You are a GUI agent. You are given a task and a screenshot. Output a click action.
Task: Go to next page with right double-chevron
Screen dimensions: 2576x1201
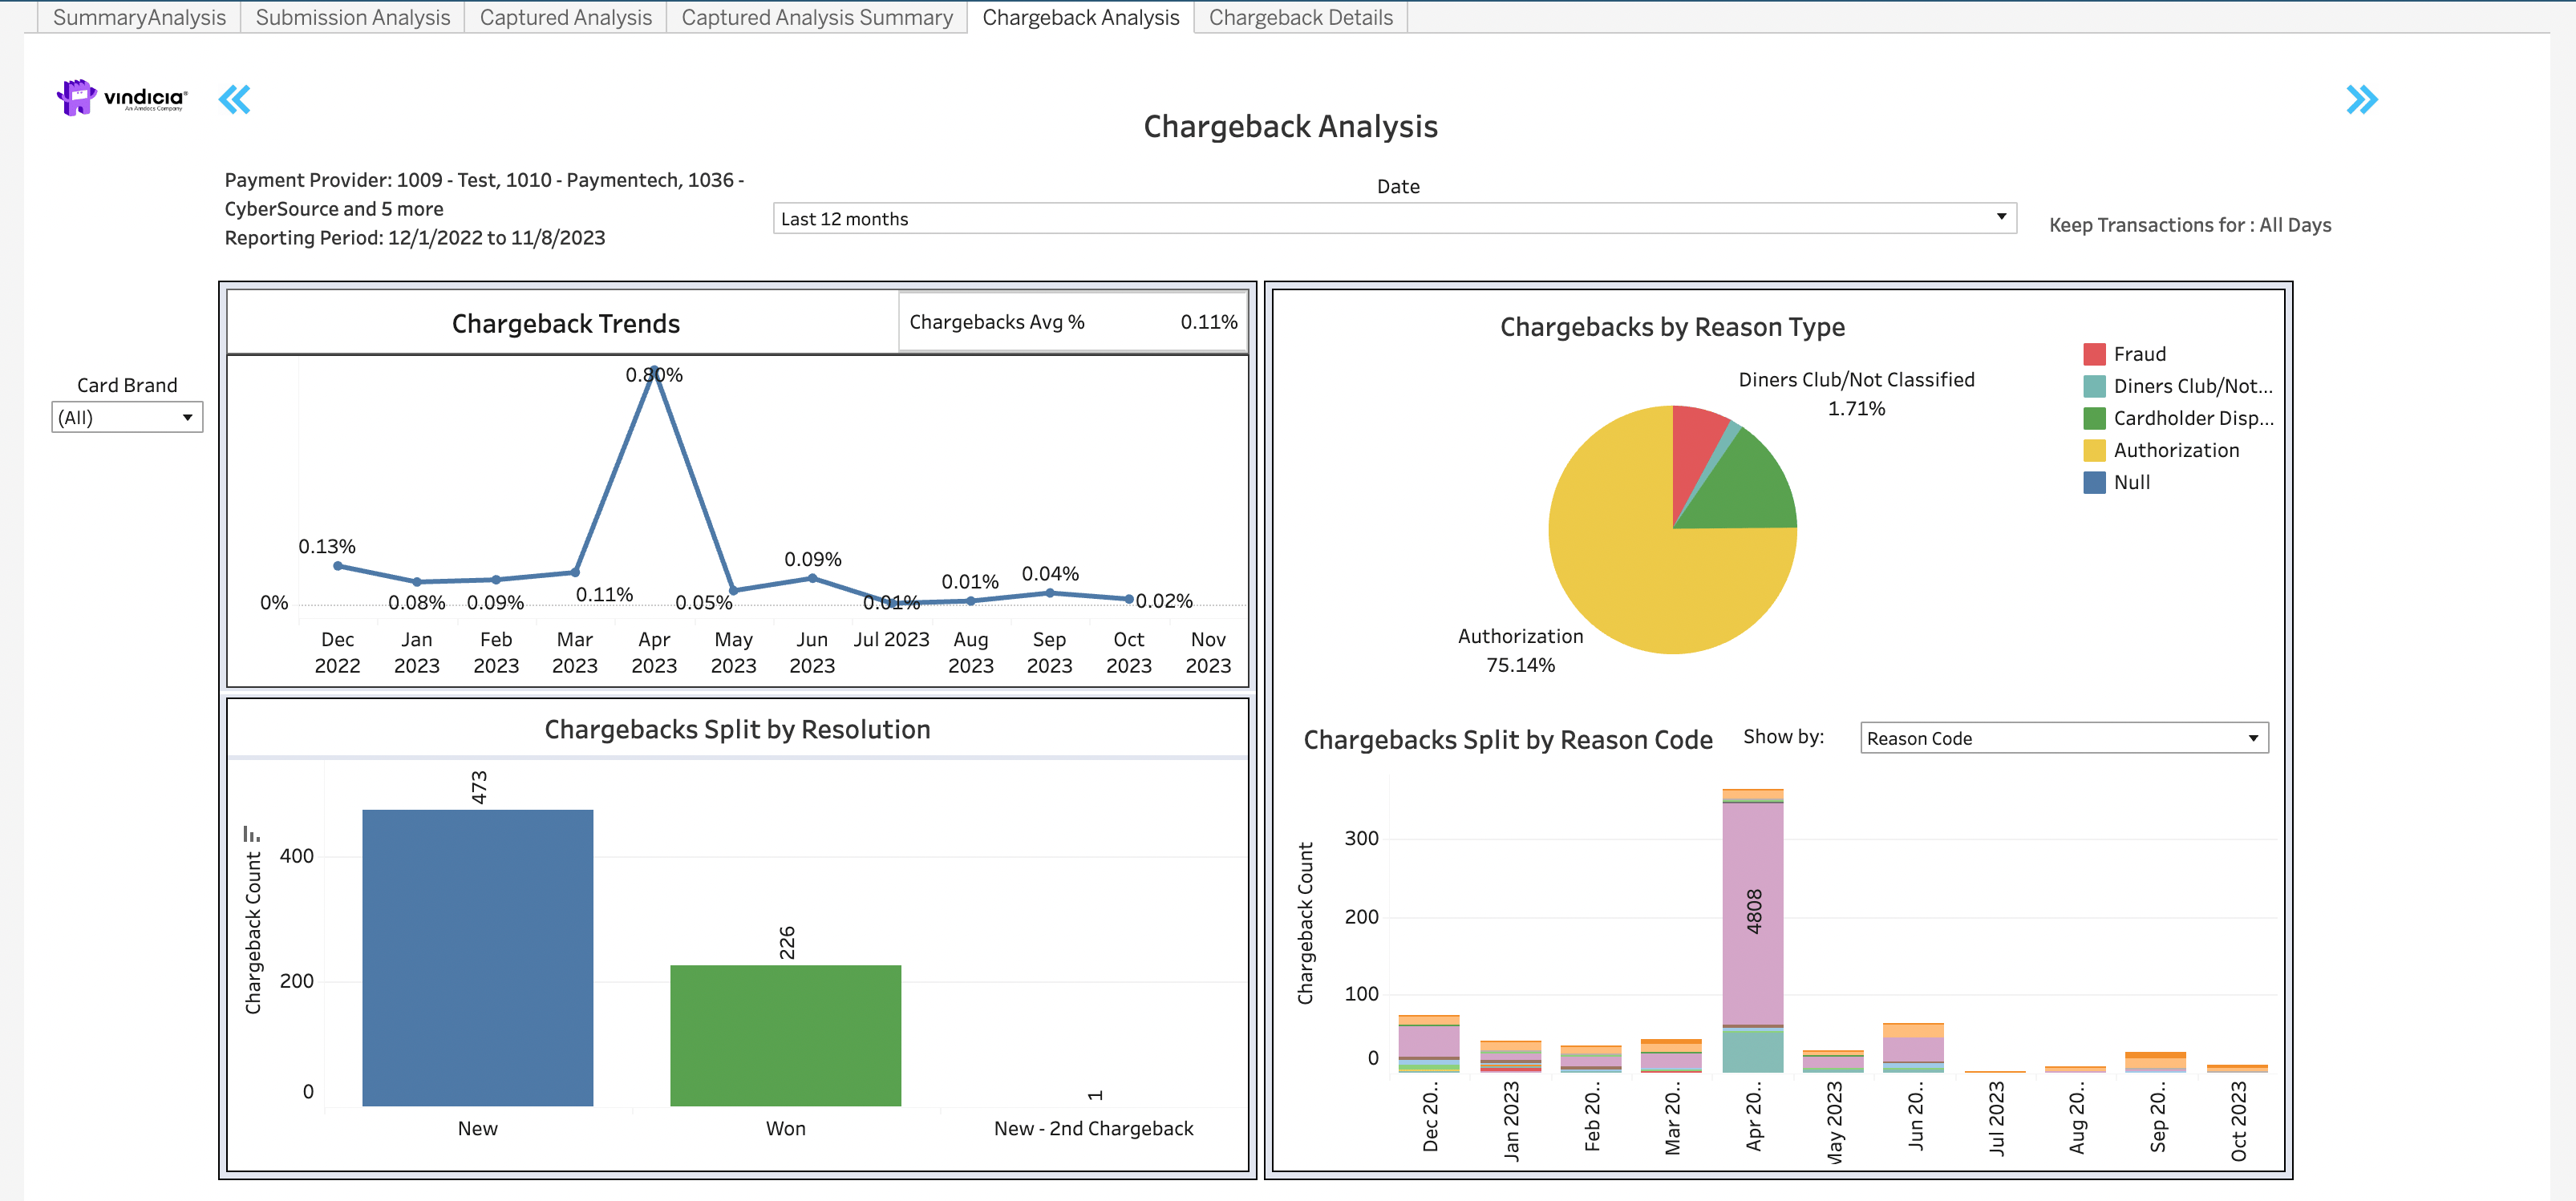2362,99
